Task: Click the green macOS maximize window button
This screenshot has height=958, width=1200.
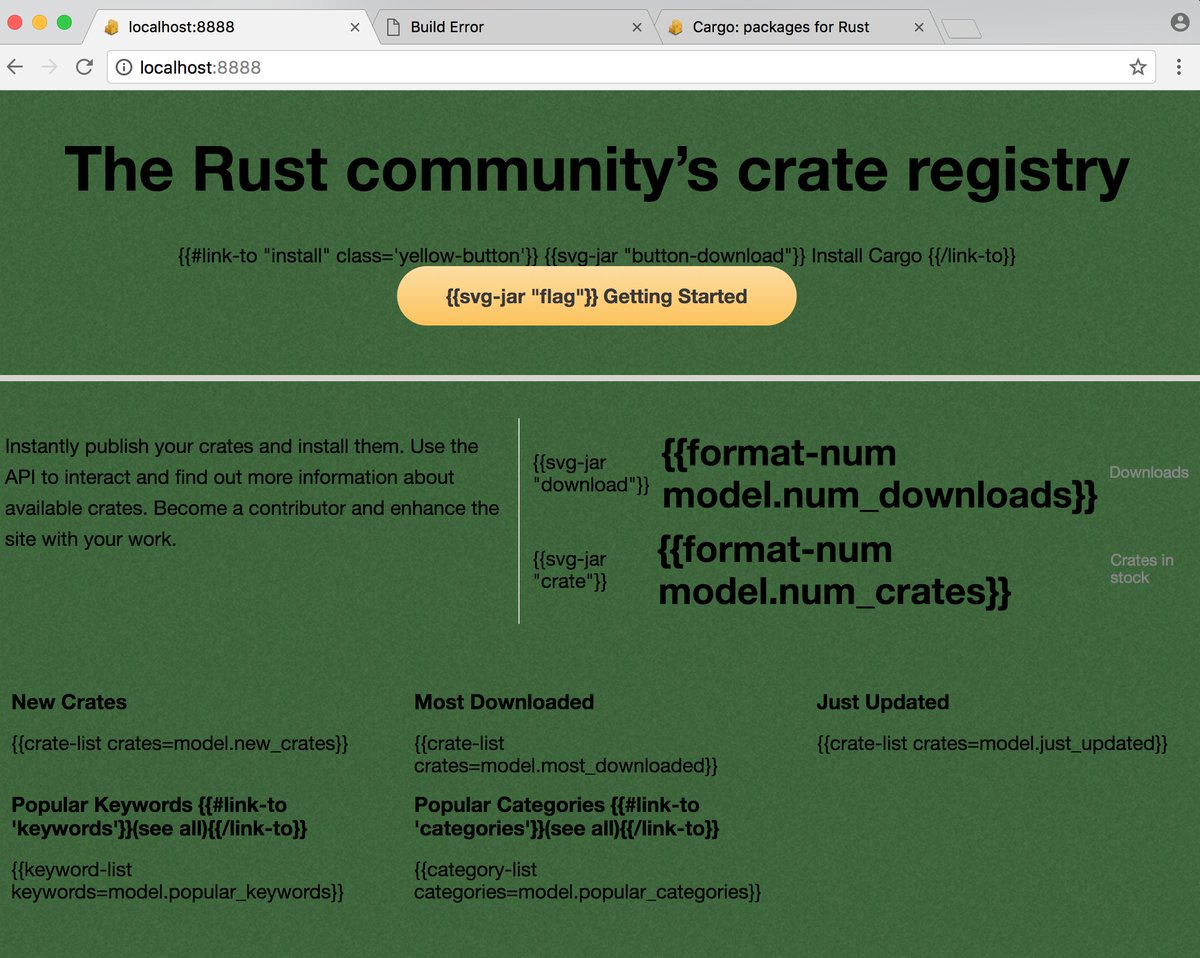Action: click(x=64, y=22)
